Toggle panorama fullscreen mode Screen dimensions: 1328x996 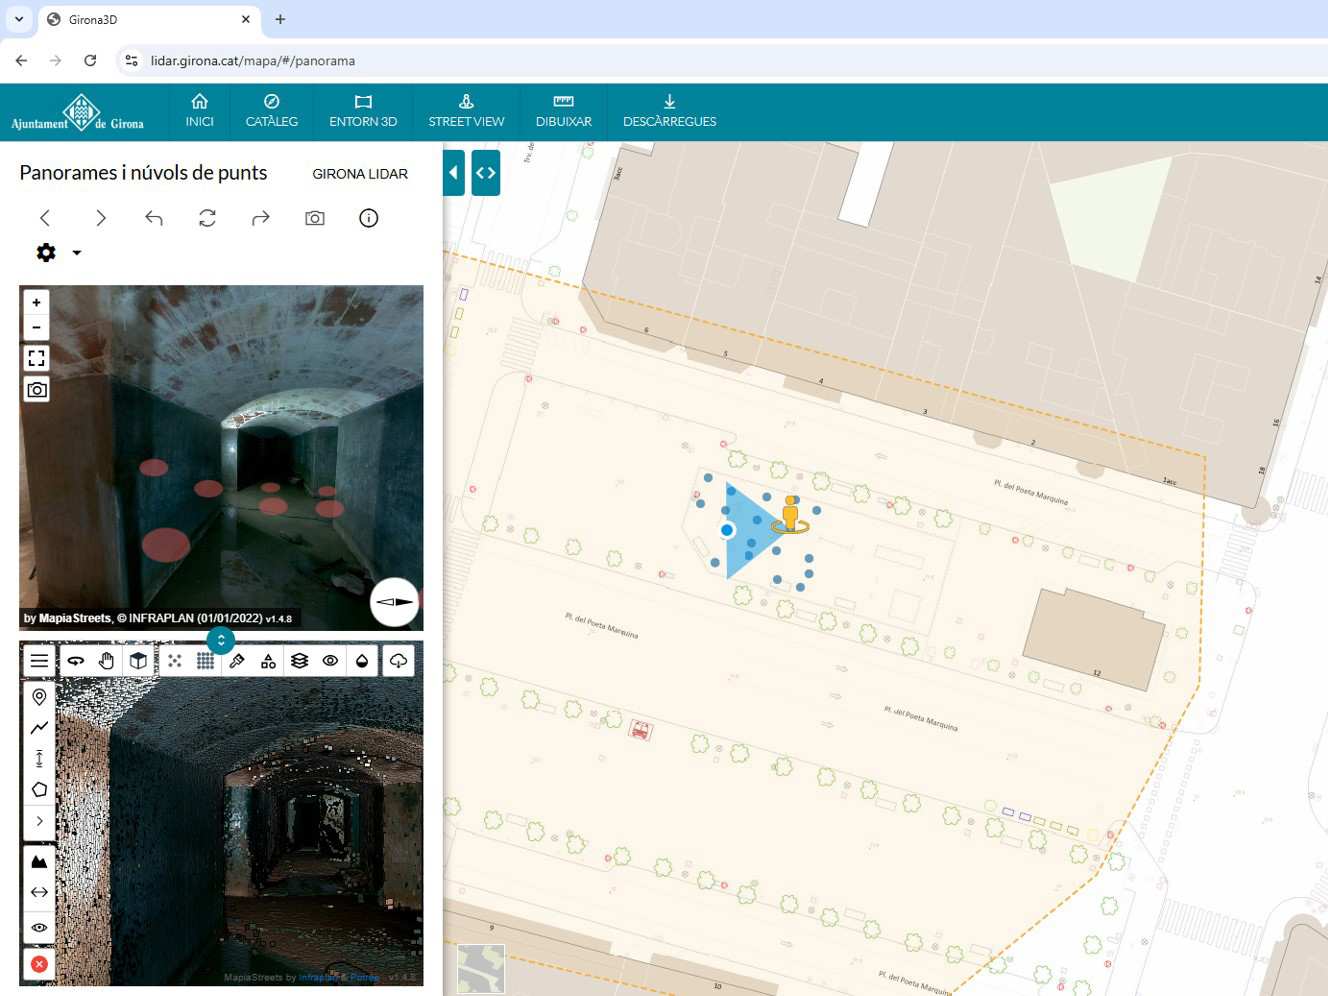pyautogui.click(x=37, y=358)
